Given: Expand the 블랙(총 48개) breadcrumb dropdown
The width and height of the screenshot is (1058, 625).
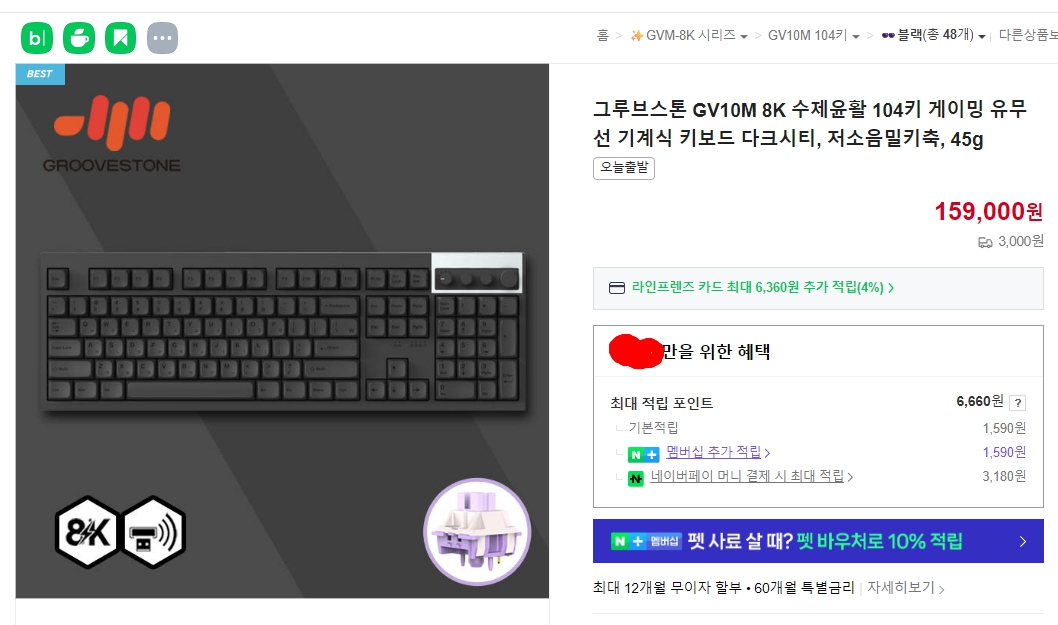Looking at the screenshot, I should coord(982,36).
